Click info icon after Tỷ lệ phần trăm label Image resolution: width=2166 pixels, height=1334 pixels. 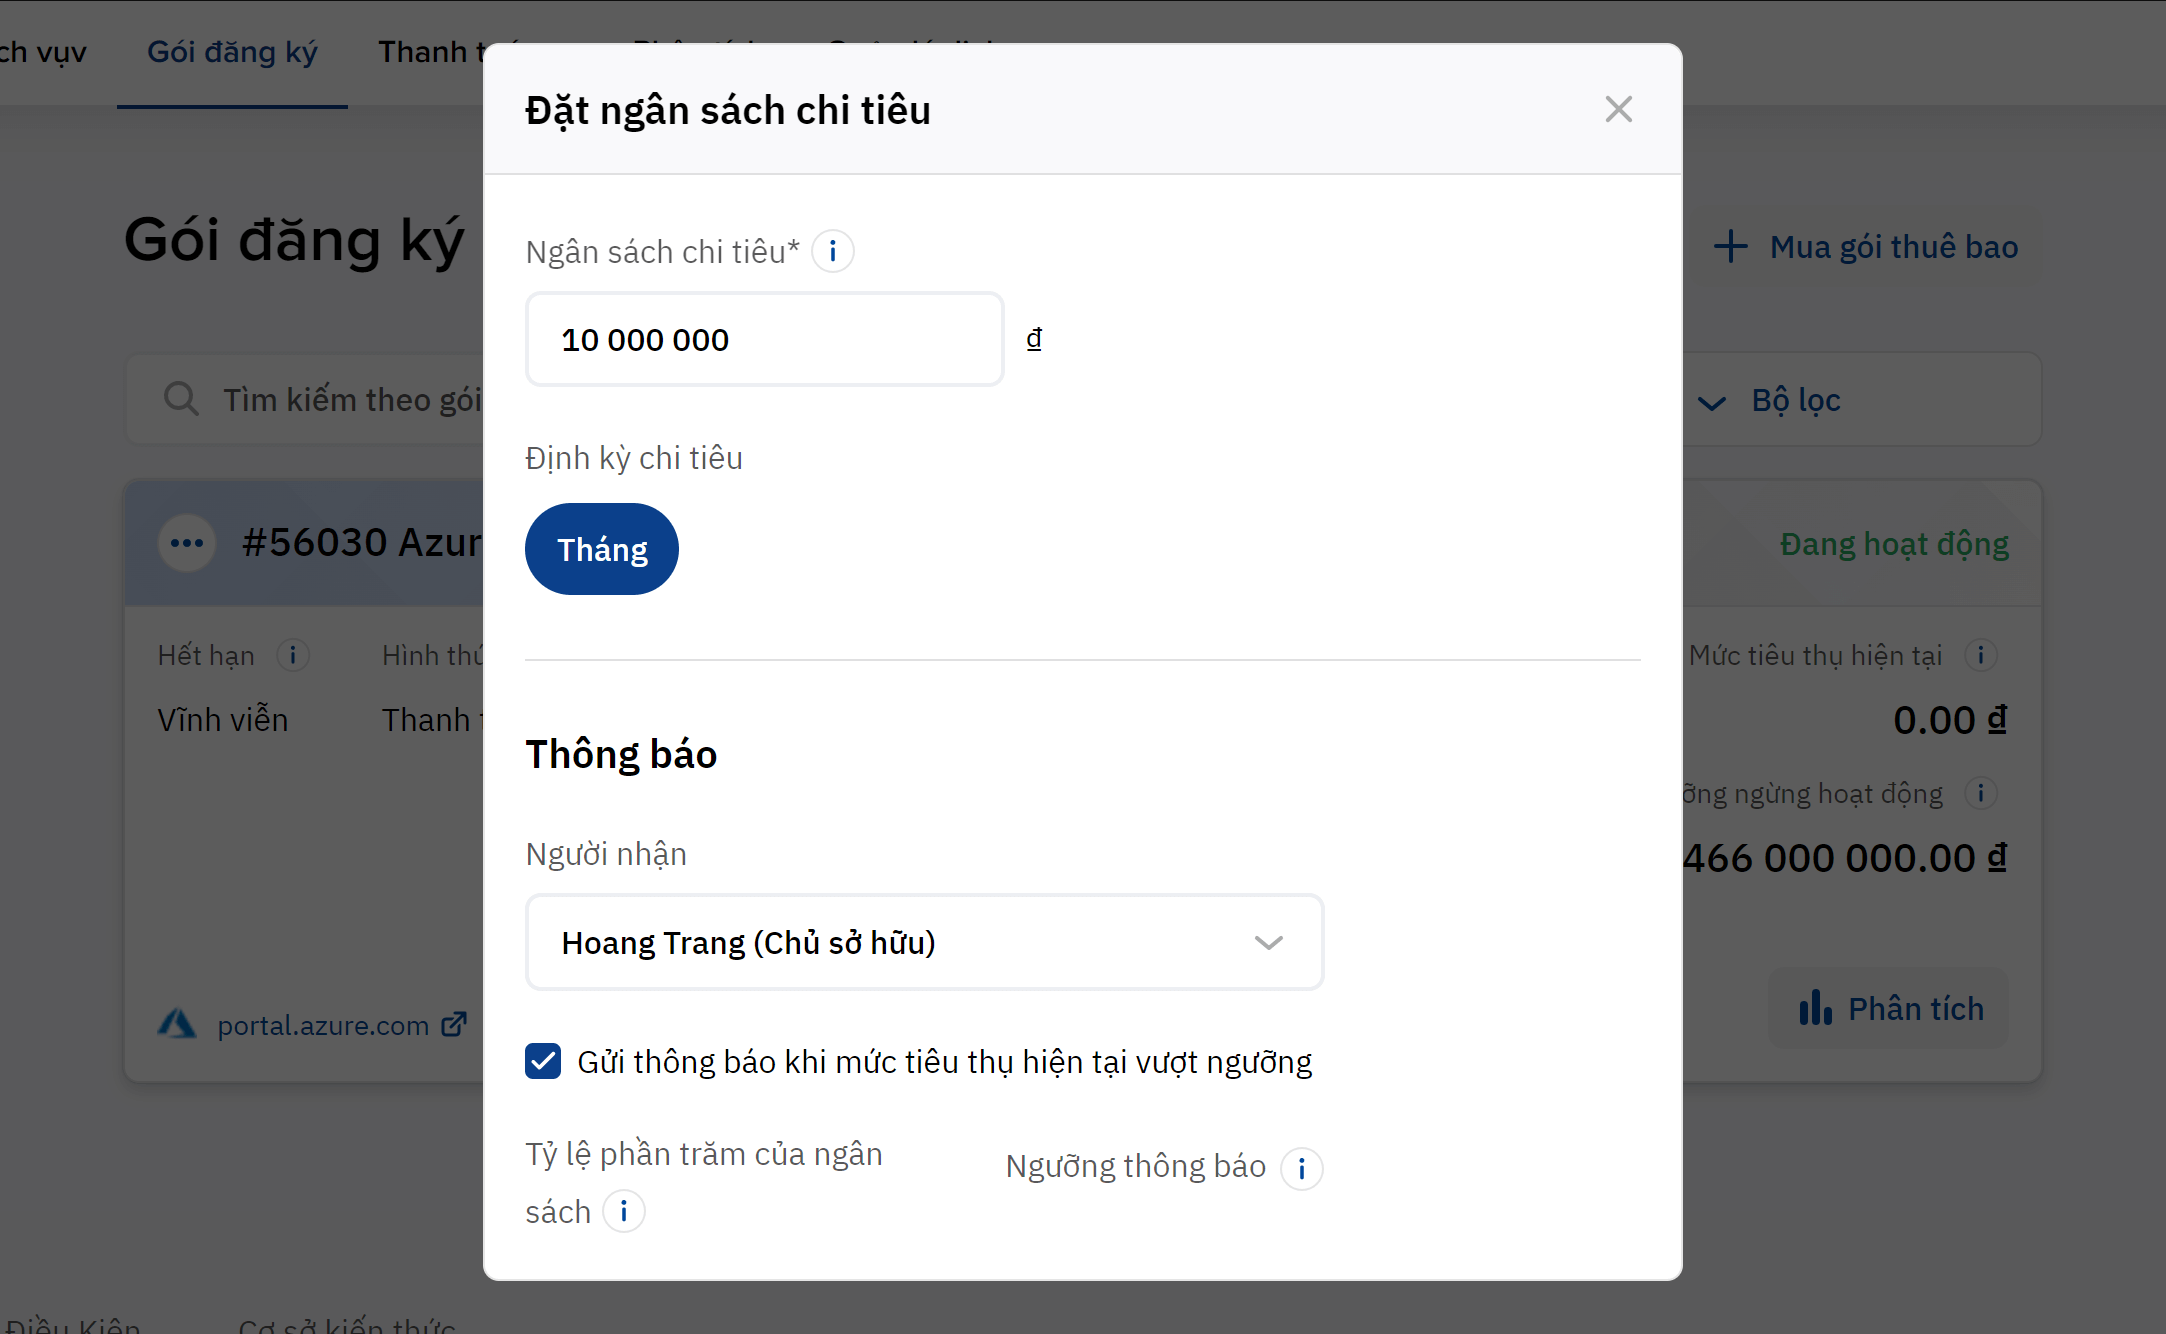pos(623,1212)
